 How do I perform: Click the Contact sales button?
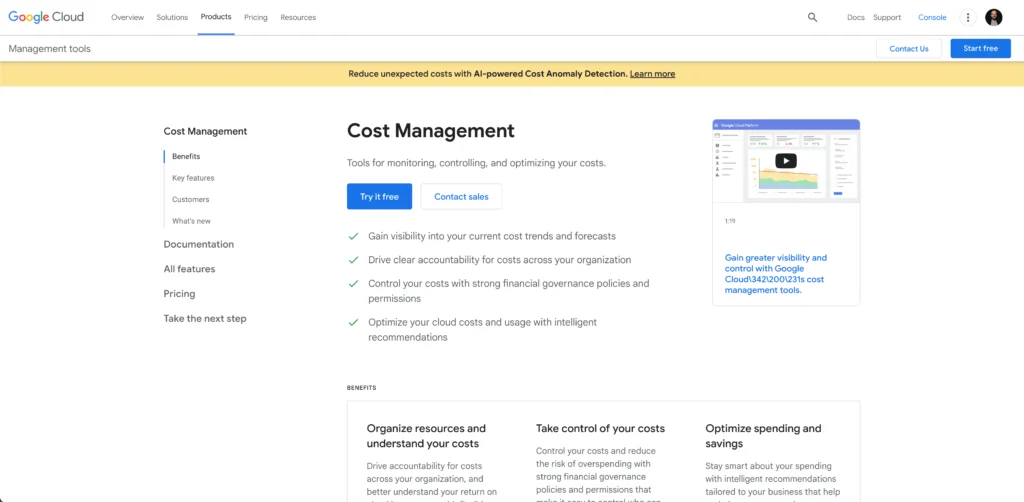461,196
